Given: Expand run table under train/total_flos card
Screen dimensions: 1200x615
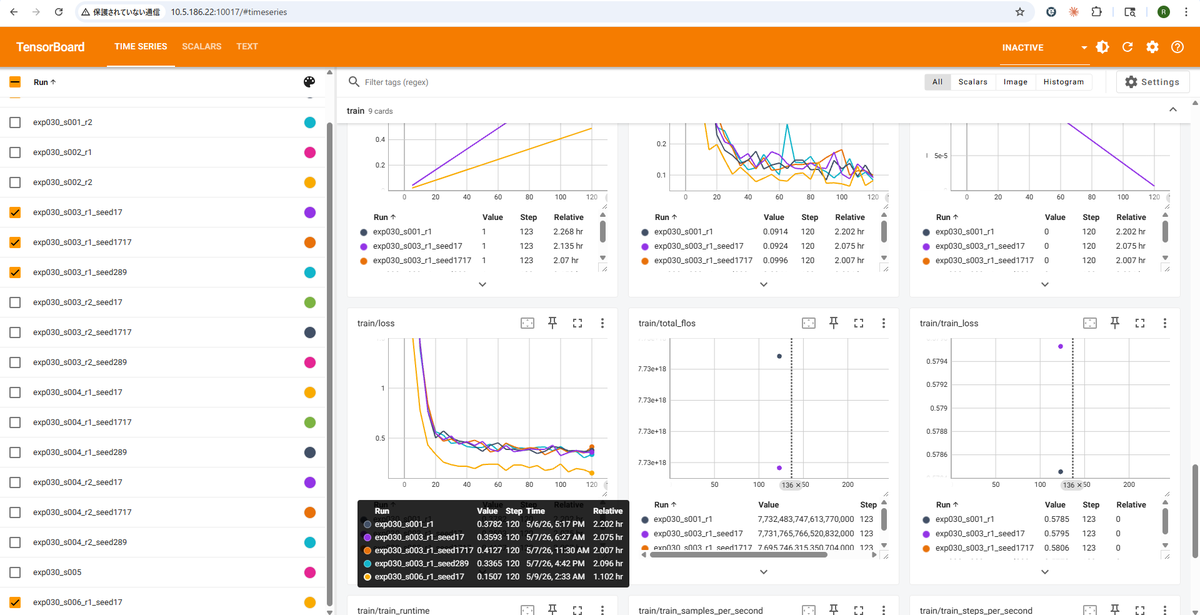Looking at the screenshot, I should click(x=763, y=571).
